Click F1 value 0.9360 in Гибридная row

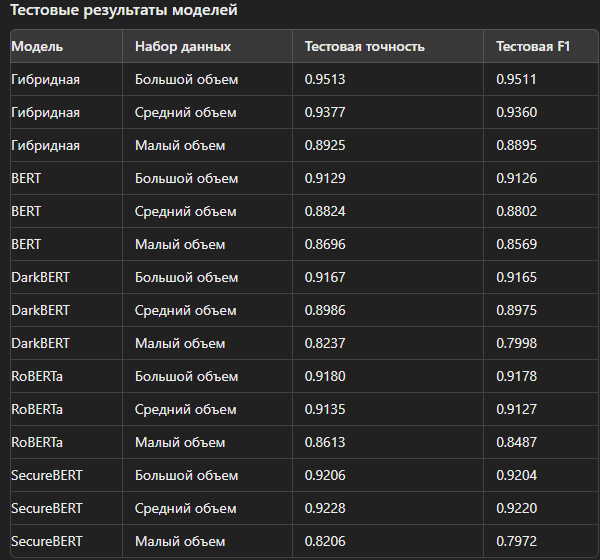pyautogui.click(x=517, y=113)
